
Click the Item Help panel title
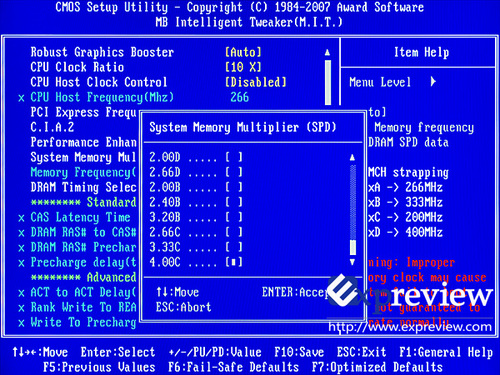pyautogui.click(x=421, y=52)
